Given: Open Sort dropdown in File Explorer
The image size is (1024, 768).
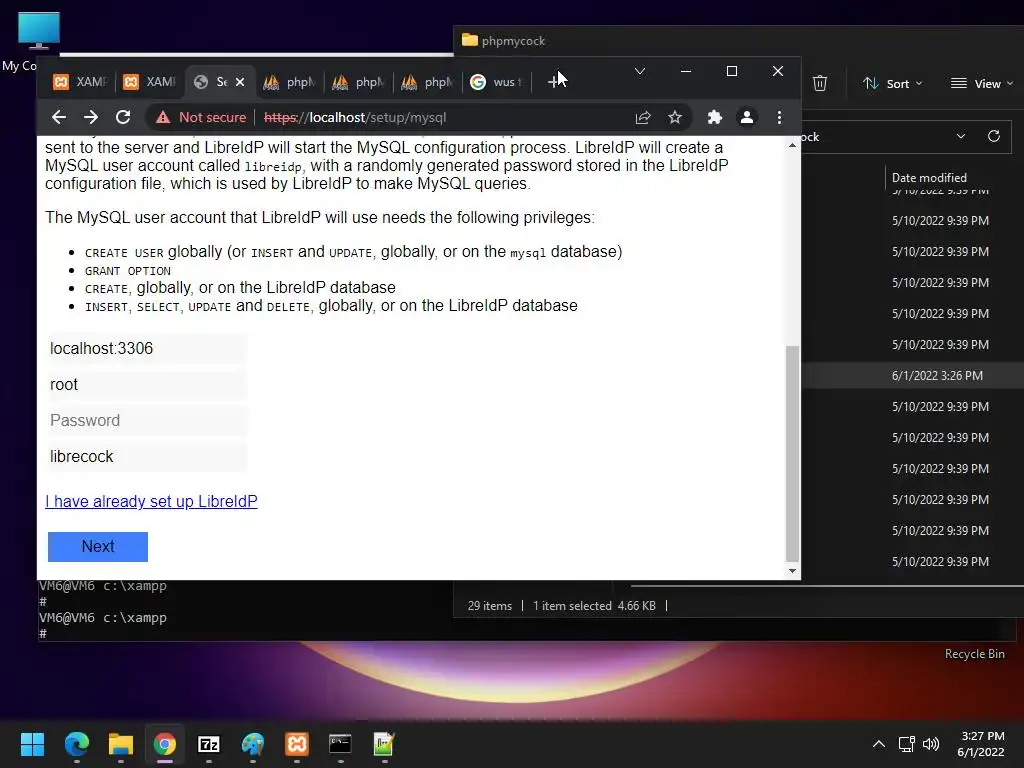Looking at the screenshot, I should tap(892, 84).
